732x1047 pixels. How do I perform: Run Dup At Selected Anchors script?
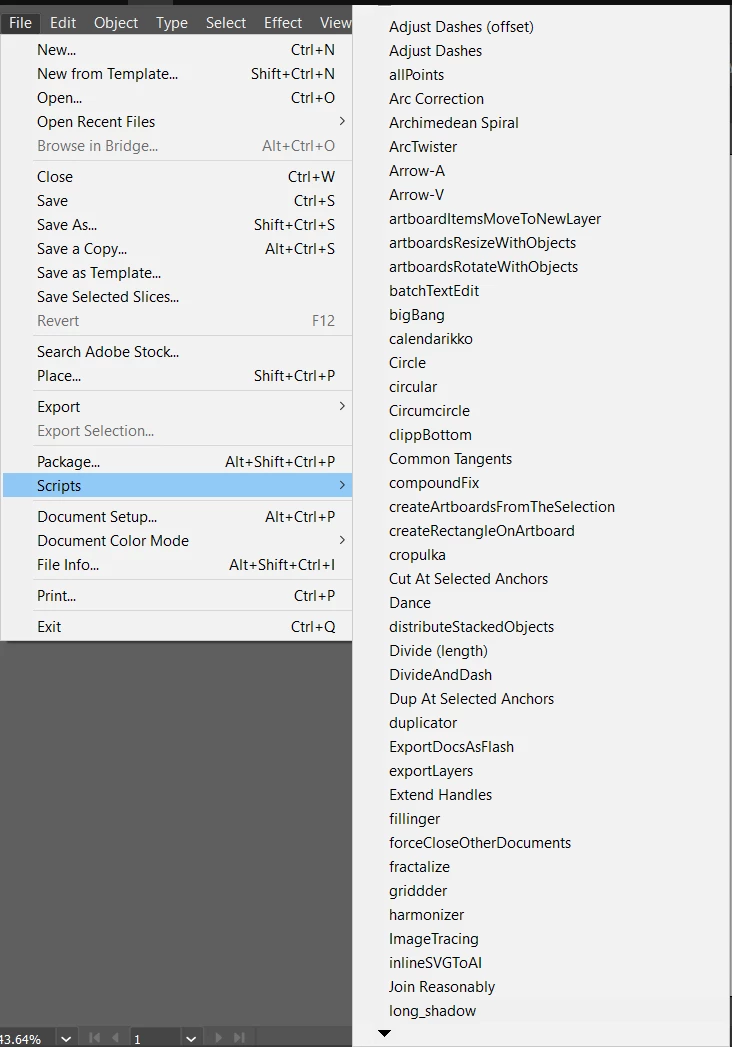pyautogui.click(x=472, y=699)
